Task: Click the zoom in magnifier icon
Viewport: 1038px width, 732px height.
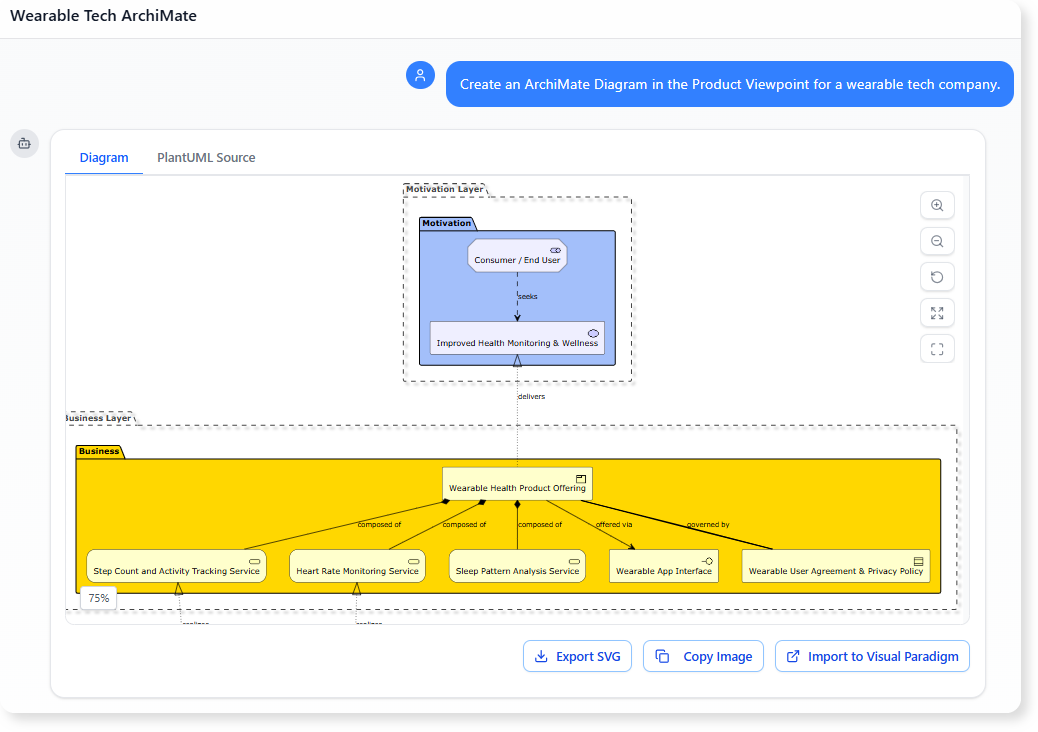Action: (x=937, y=205)
